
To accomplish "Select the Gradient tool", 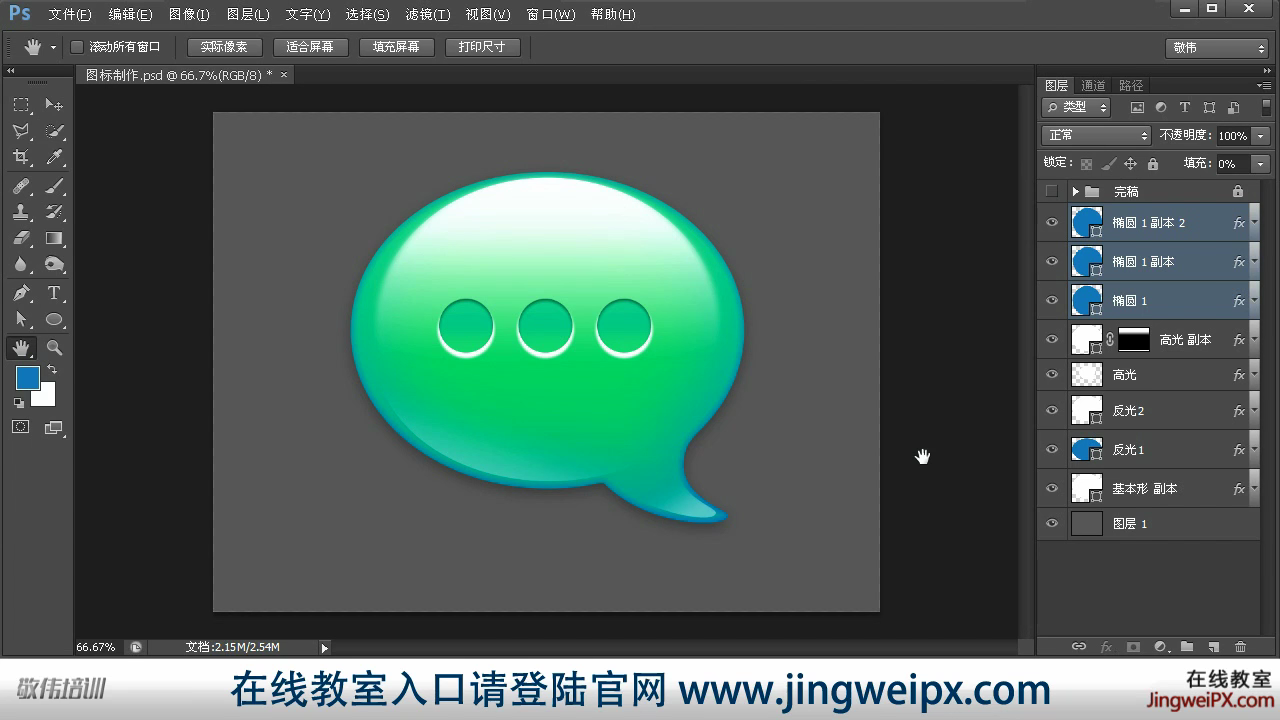I will tap(54, 238).
